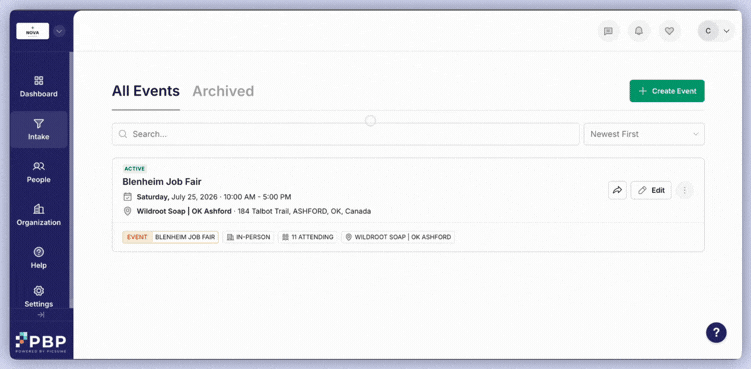Open the favorites heart icon
This screenshot has height=369, width=751.
coord(670,31)
